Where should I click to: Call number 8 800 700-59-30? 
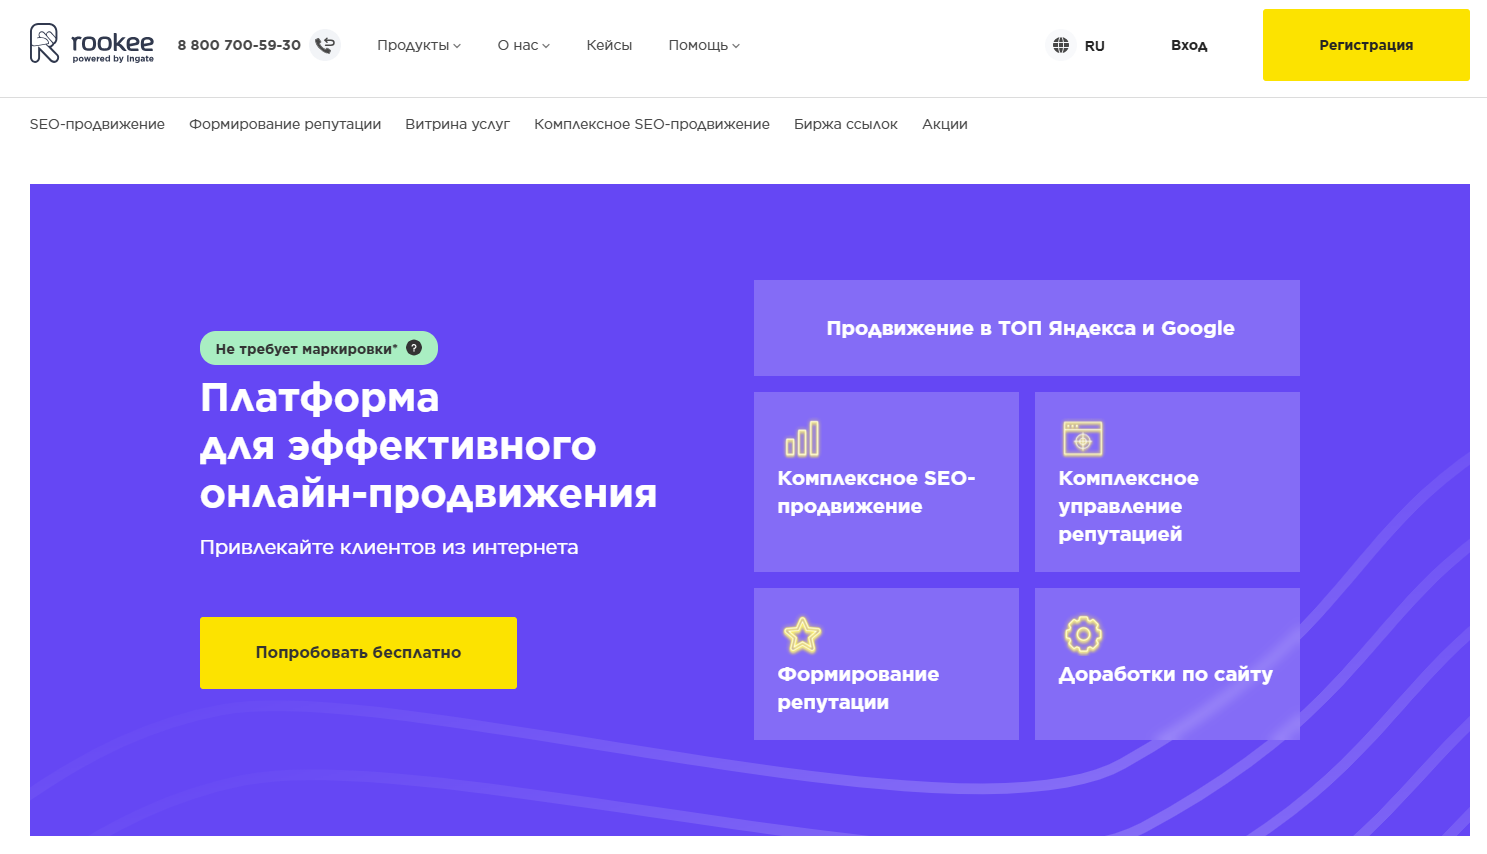pos(239,45)
